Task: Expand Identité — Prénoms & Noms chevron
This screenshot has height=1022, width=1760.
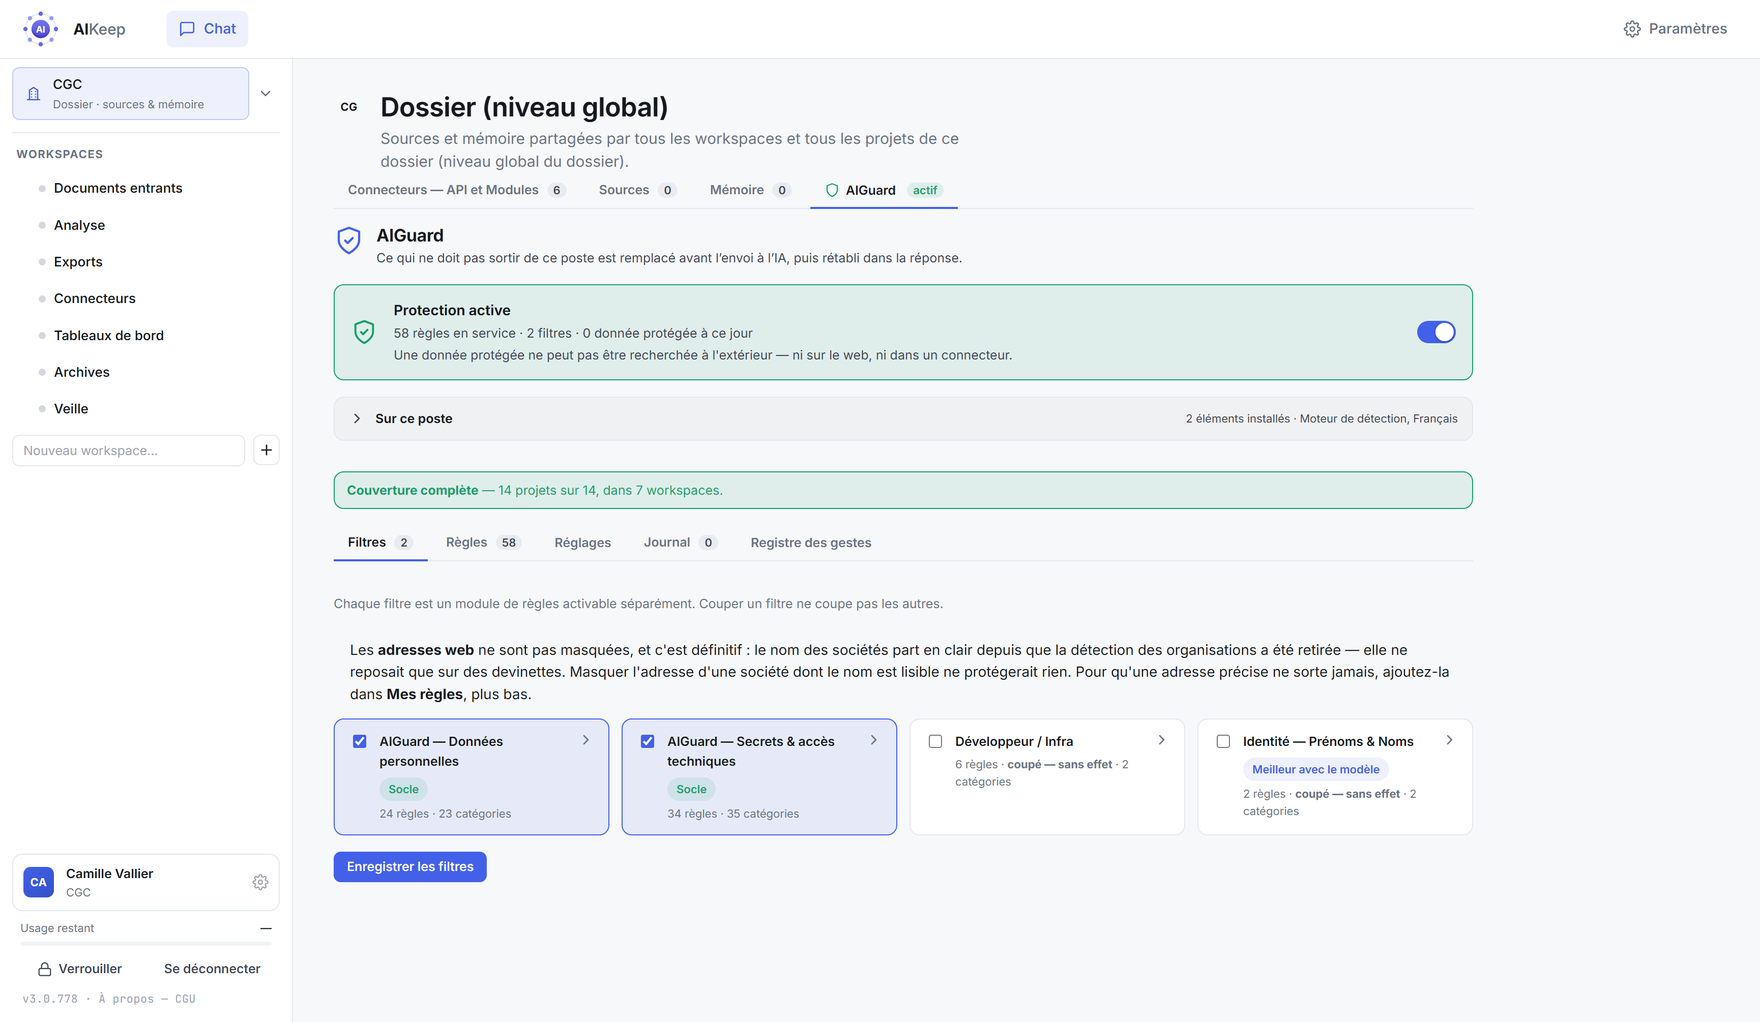Action: (x=1450, y=741)
